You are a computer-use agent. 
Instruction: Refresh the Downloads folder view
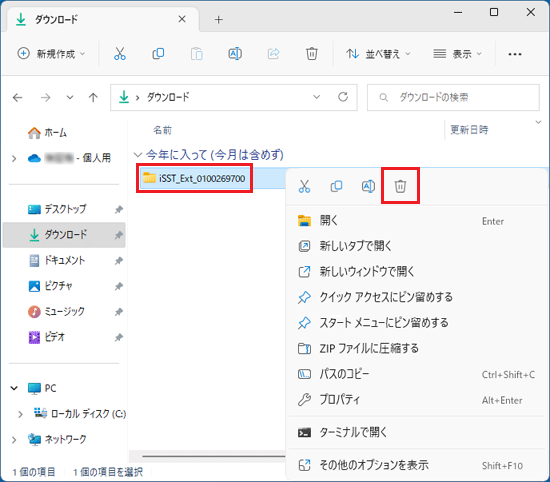(x=343, y=97)
